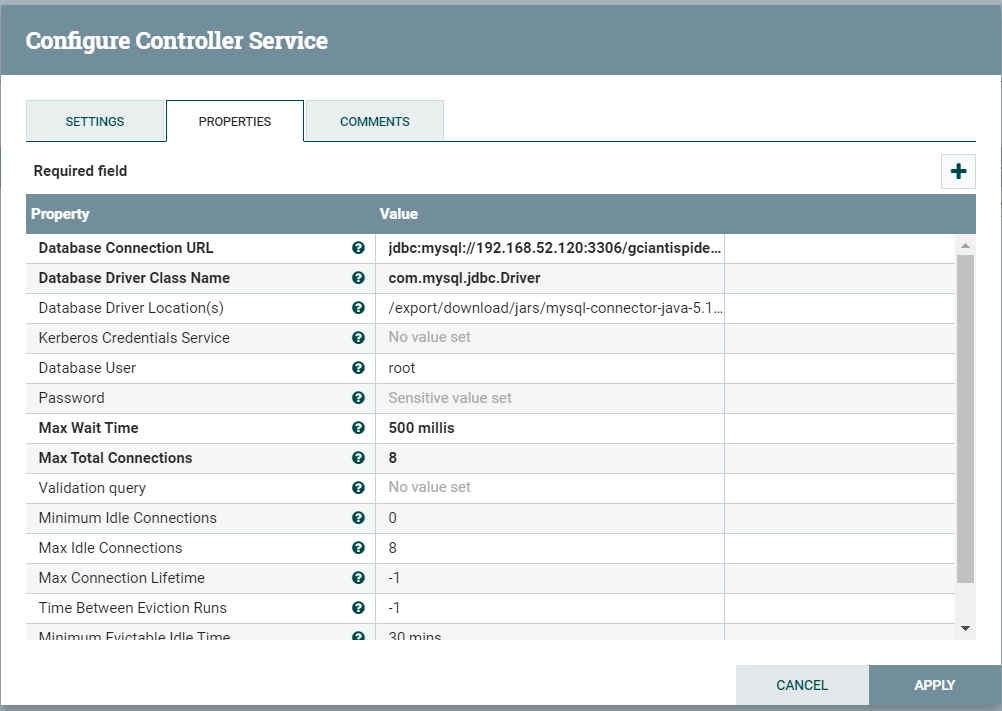Click help icon next to Max Wait Time
1002x711 pixels.
click(x=358, y=428)
